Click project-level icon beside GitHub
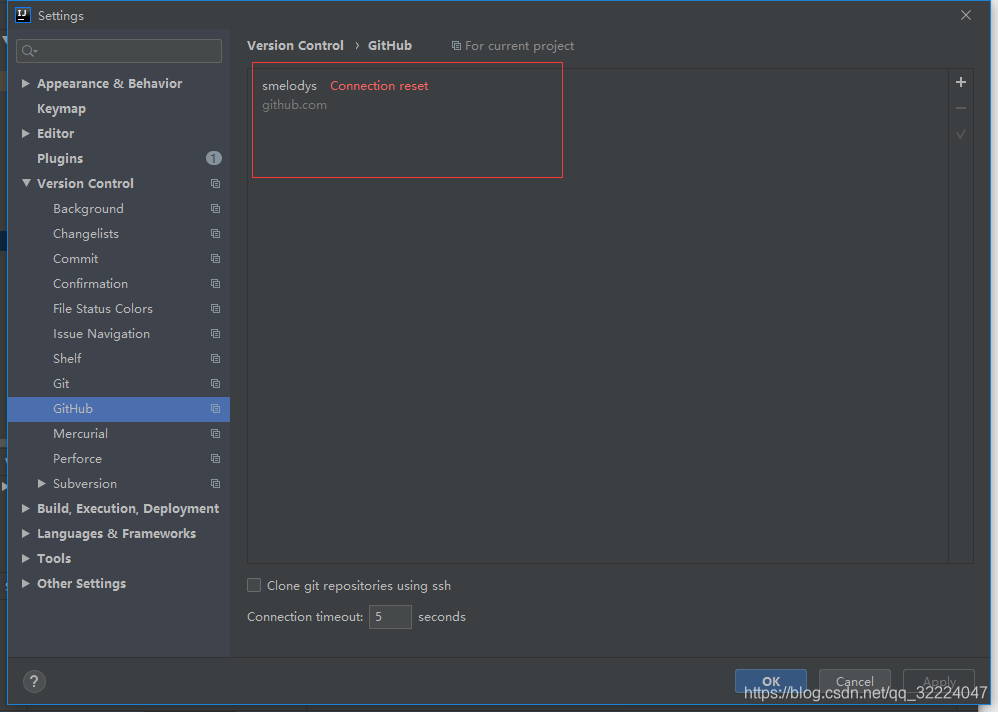This screenshot has height=712, width=998. coord(215,408)
